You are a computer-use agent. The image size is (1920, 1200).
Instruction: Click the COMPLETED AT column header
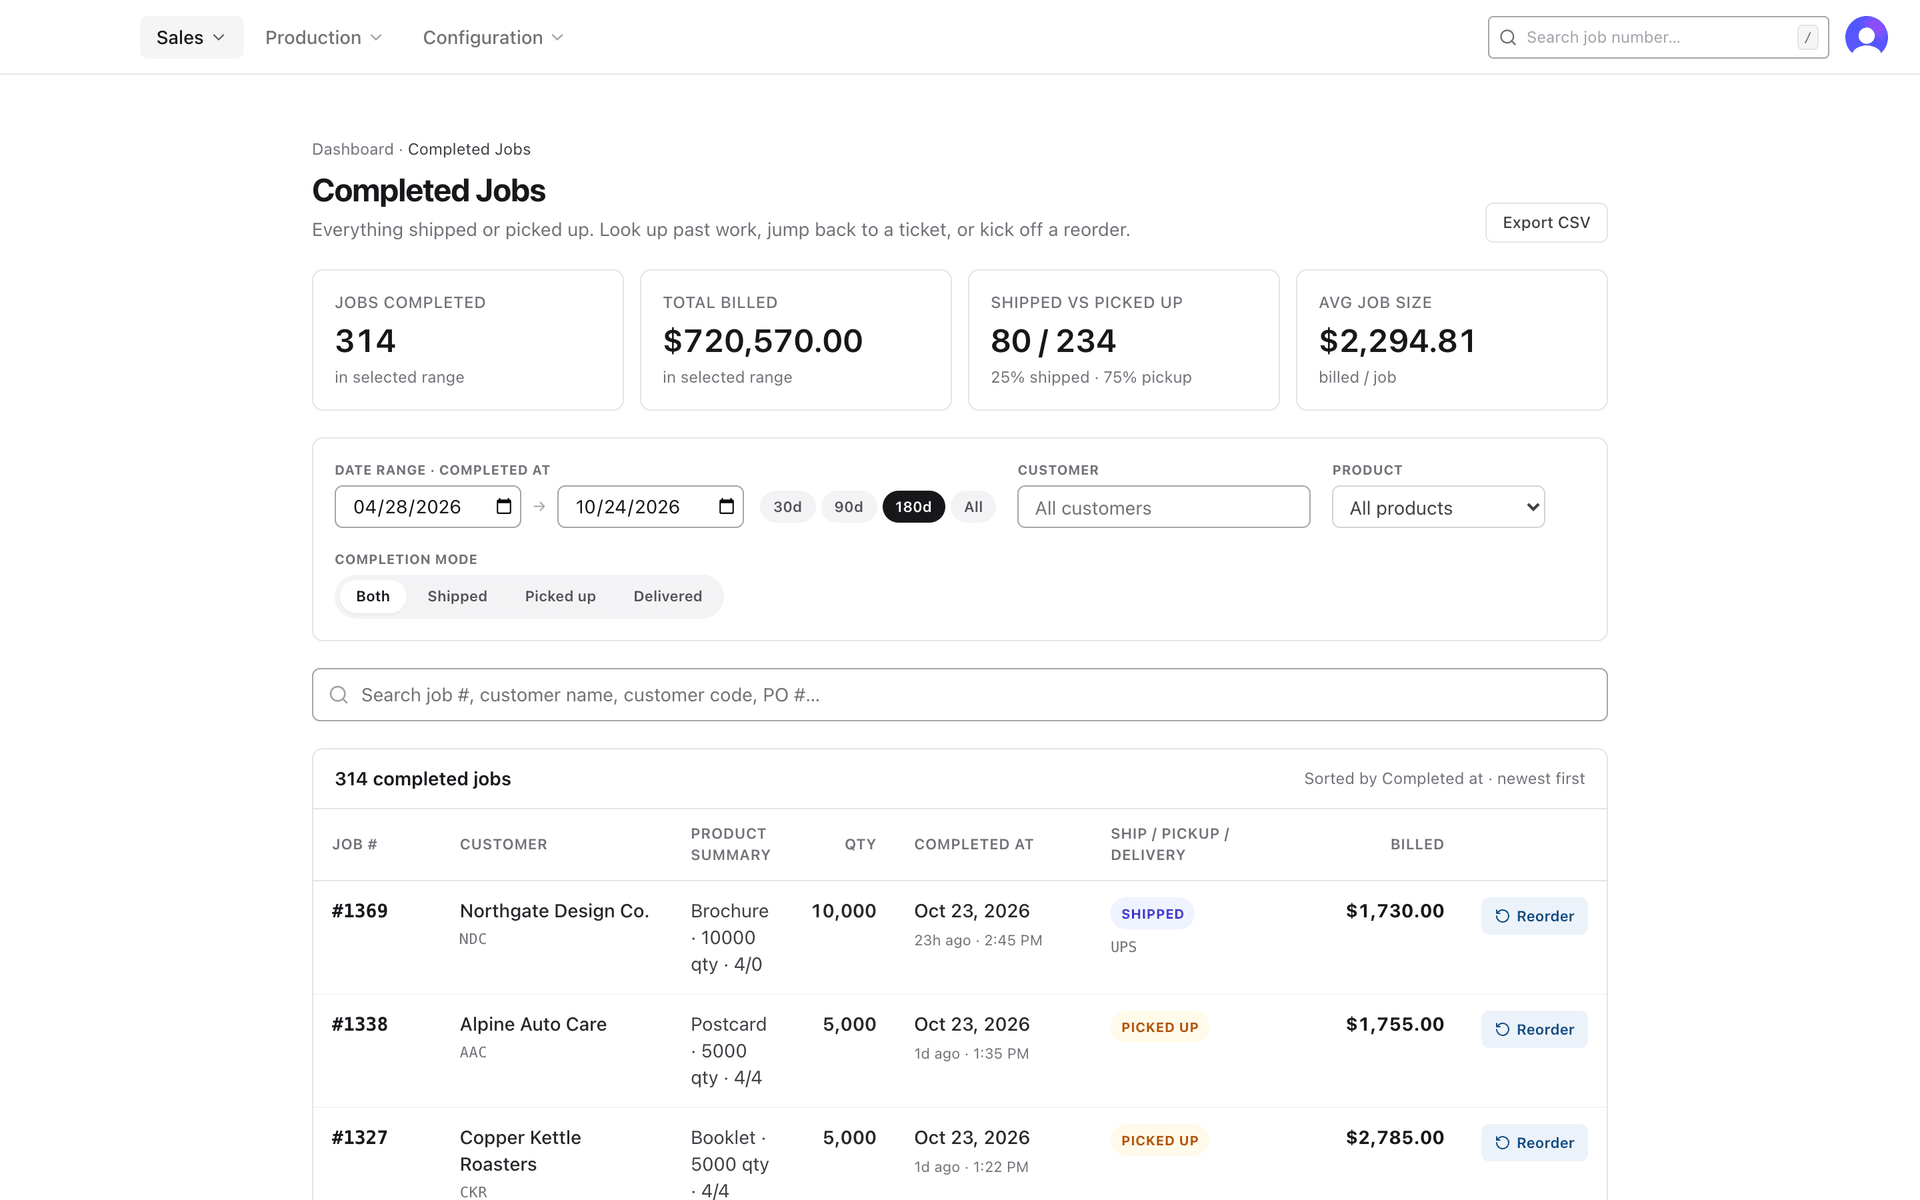(x=973, y=844)
